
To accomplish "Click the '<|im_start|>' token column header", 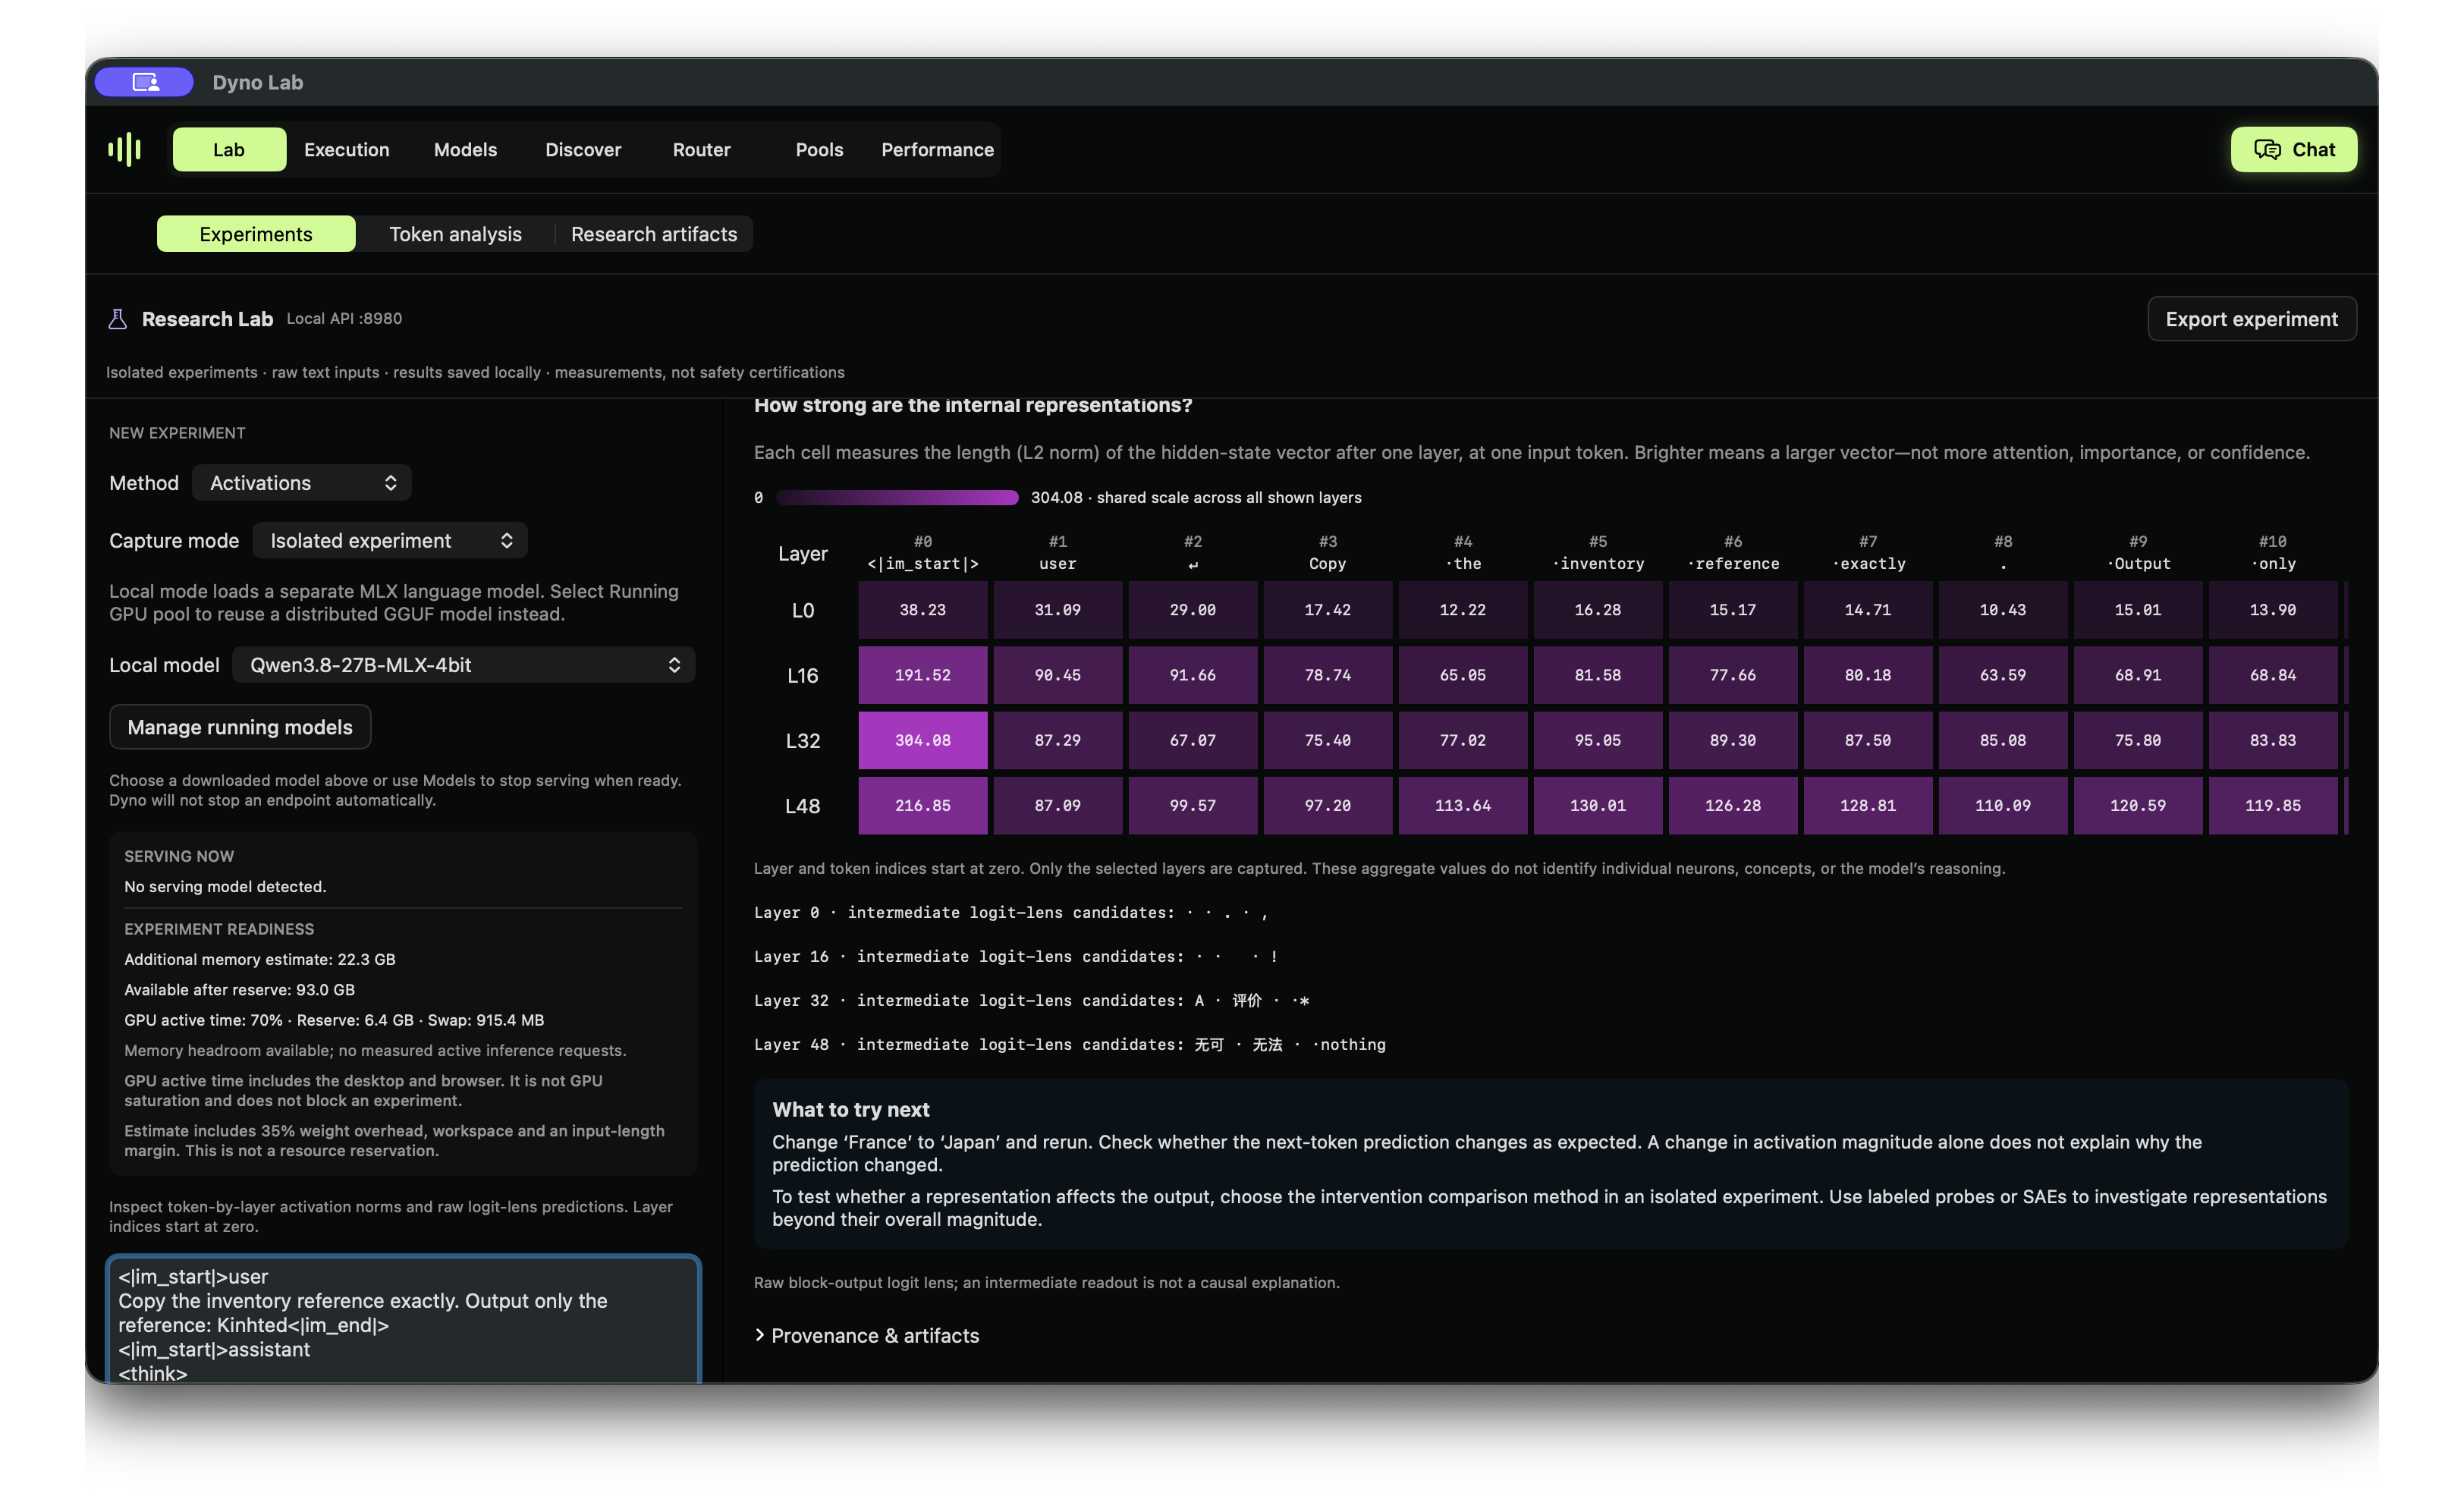I will [x=922, y=553].
